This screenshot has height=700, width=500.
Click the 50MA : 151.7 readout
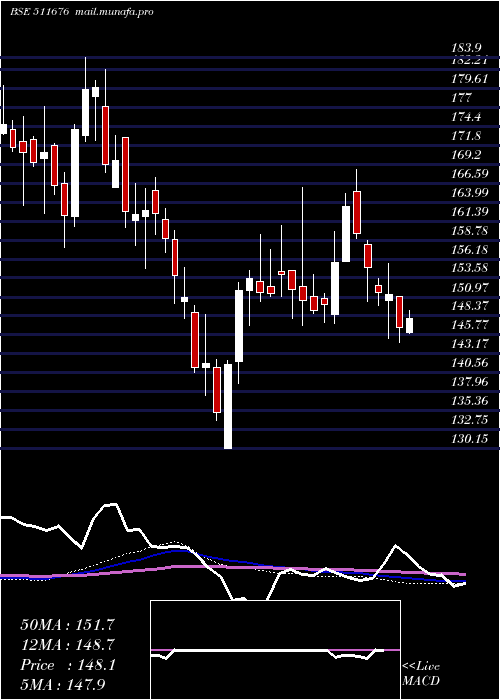click(x=65, y=625)
